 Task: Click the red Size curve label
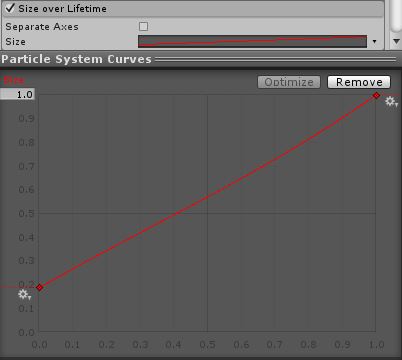click(x=14, y=80)
